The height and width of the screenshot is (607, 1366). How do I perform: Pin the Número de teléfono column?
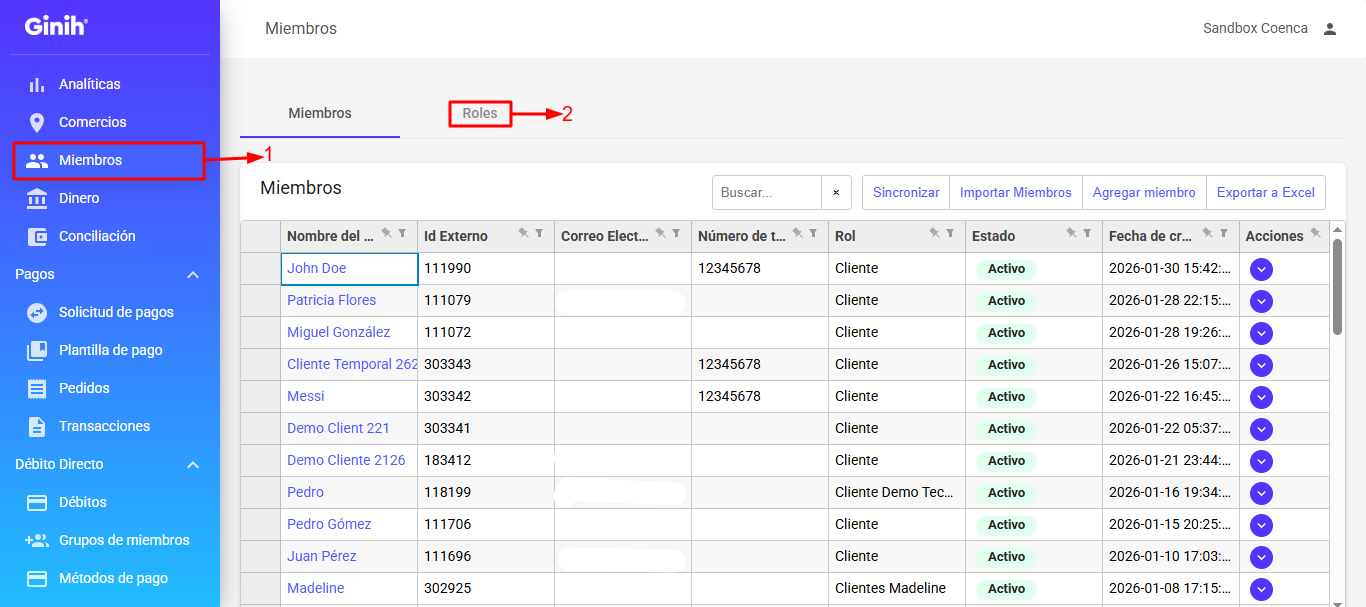click(797, 233)
